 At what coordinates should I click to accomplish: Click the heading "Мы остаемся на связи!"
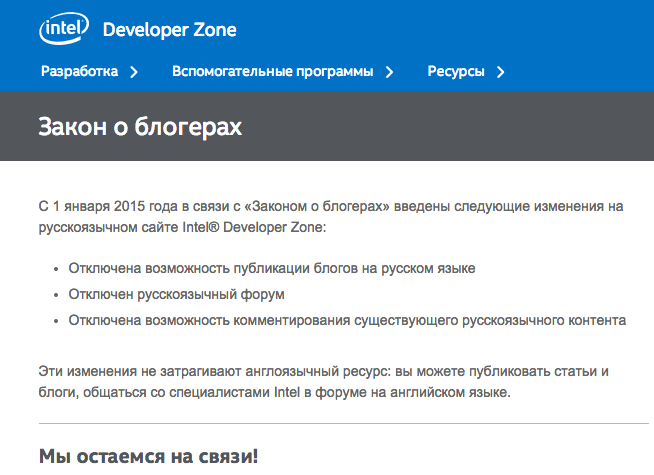tap(148, 456)
